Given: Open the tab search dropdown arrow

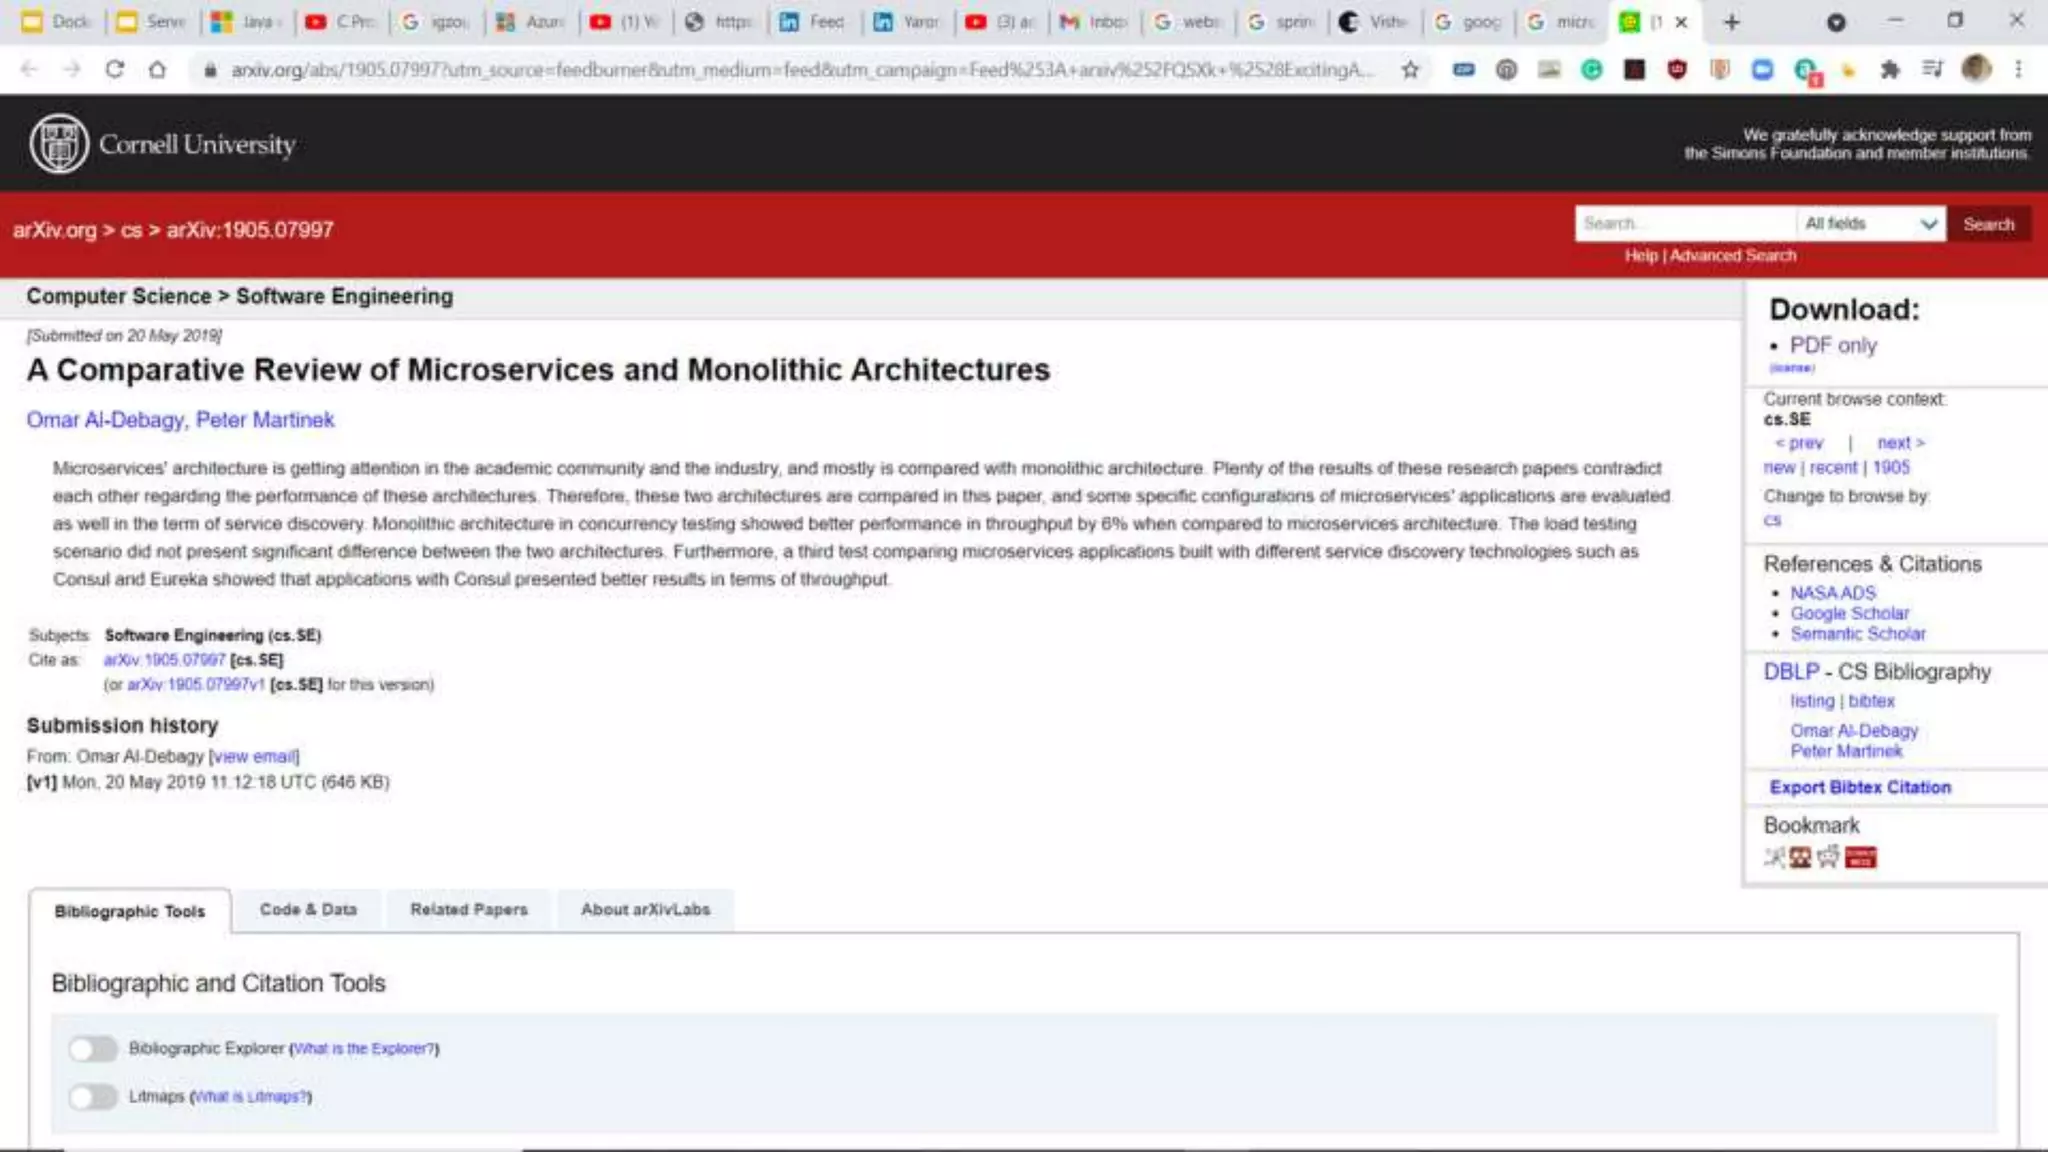Looking at the screenshot, I should click(x=1836, y=22).
